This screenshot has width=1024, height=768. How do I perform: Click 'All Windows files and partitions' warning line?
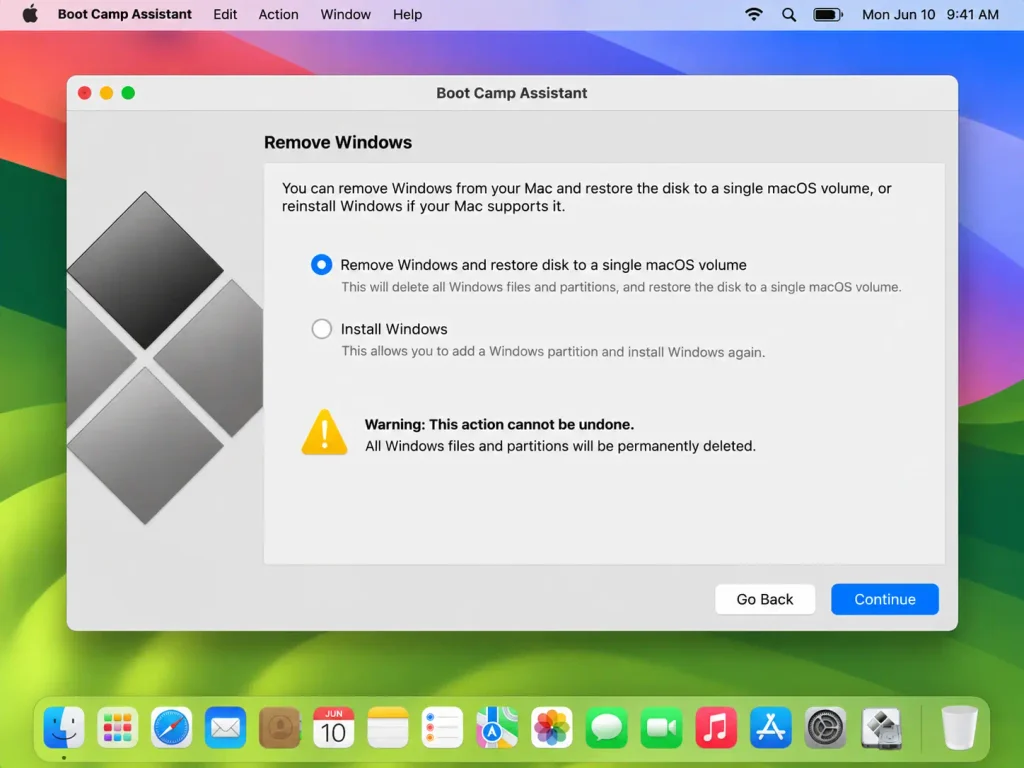point(560,446)
